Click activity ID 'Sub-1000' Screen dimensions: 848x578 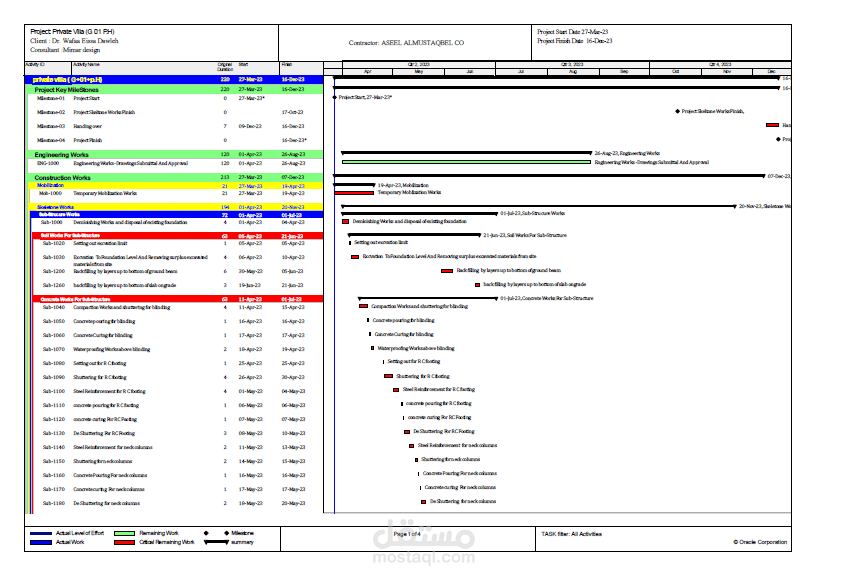coord(52,222)
